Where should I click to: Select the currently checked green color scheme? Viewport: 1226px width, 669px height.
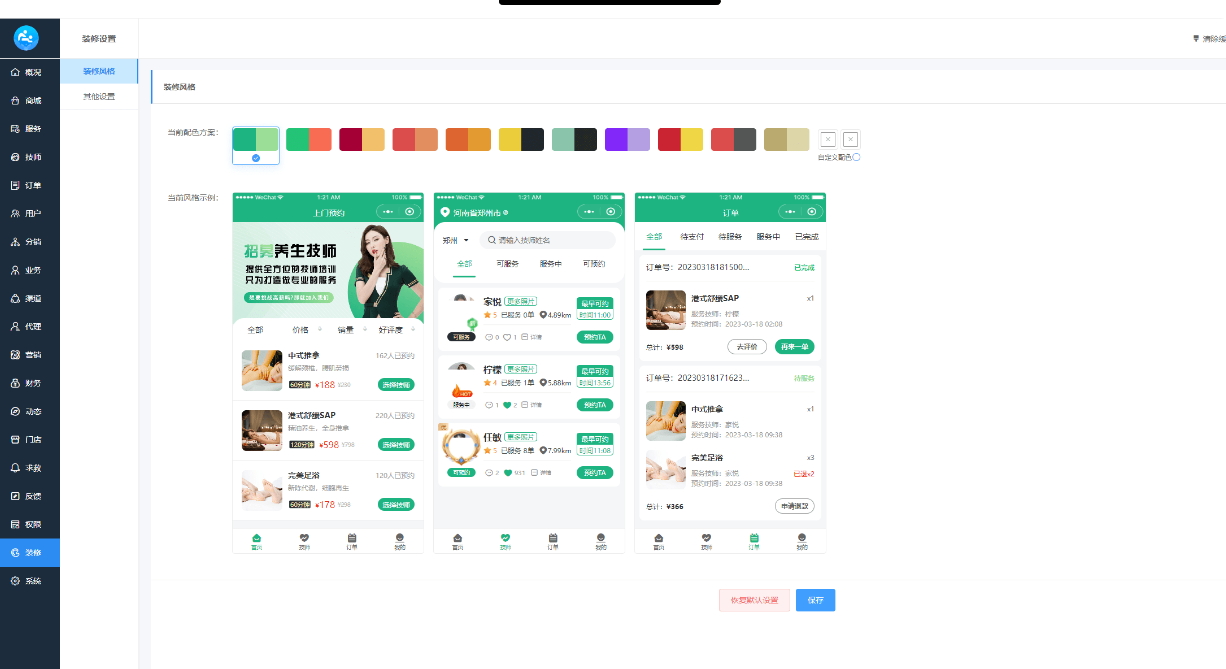pos(255,139)
